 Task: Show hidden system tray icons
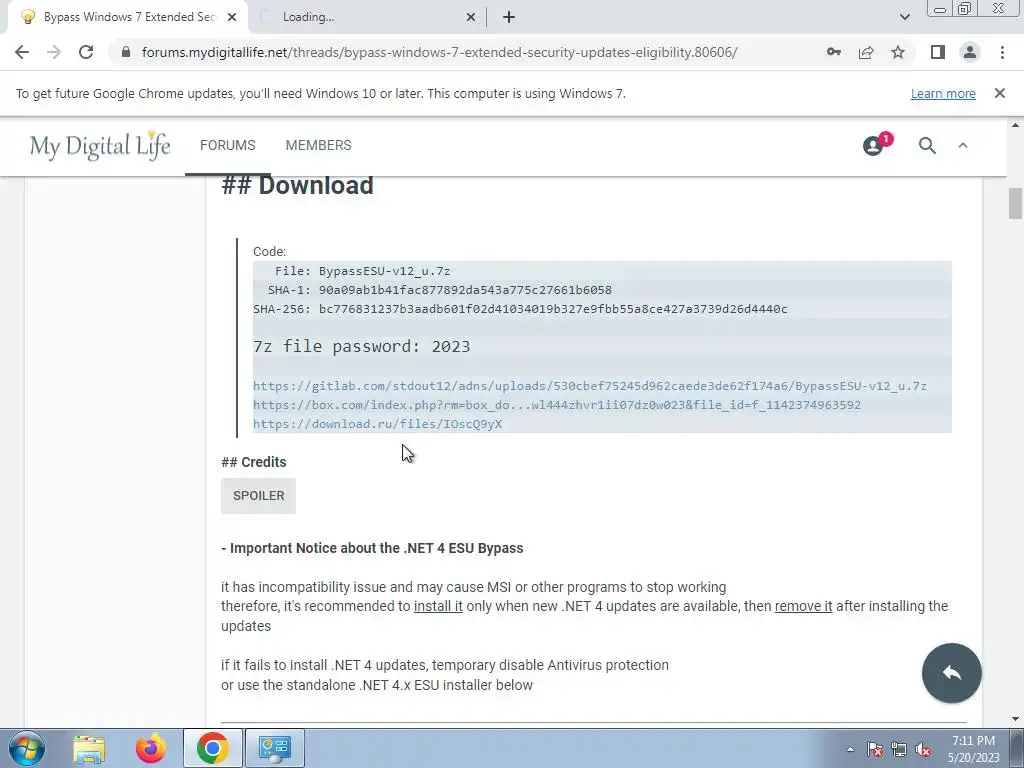[850, 749]
